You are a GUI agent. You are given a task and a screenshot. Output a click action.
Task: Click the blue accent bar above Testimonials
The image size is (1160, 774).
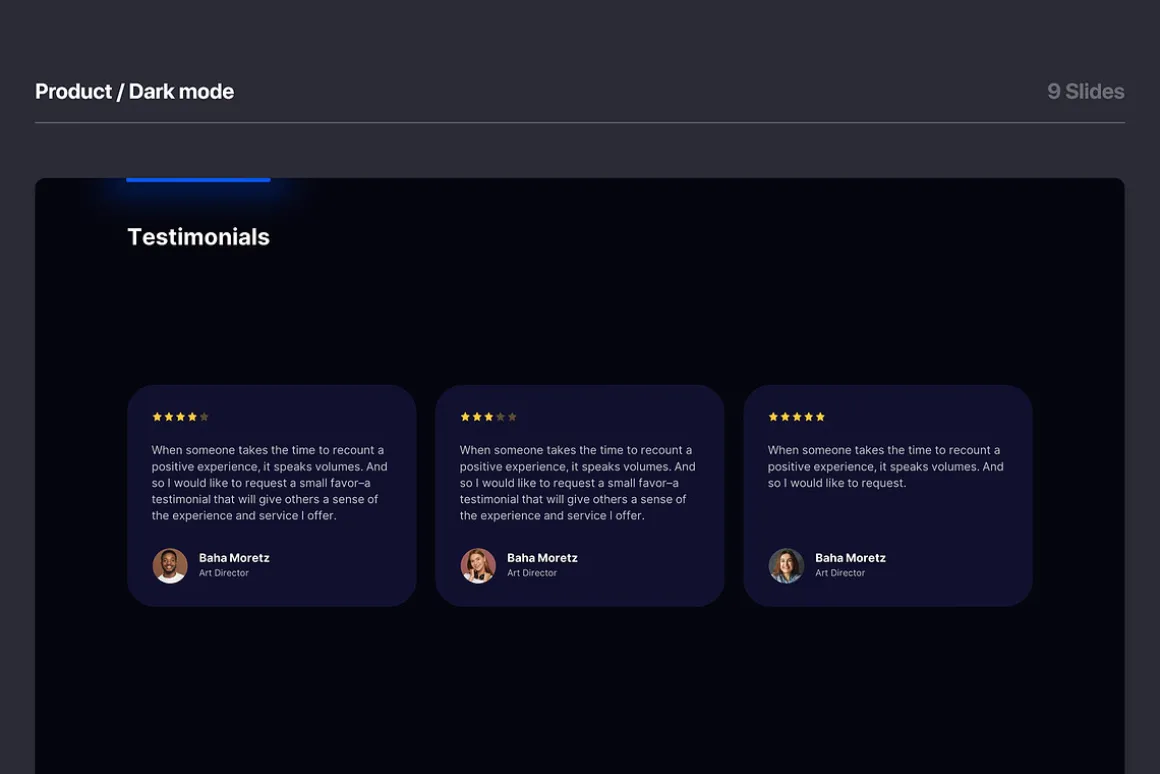tap(198, 179)
